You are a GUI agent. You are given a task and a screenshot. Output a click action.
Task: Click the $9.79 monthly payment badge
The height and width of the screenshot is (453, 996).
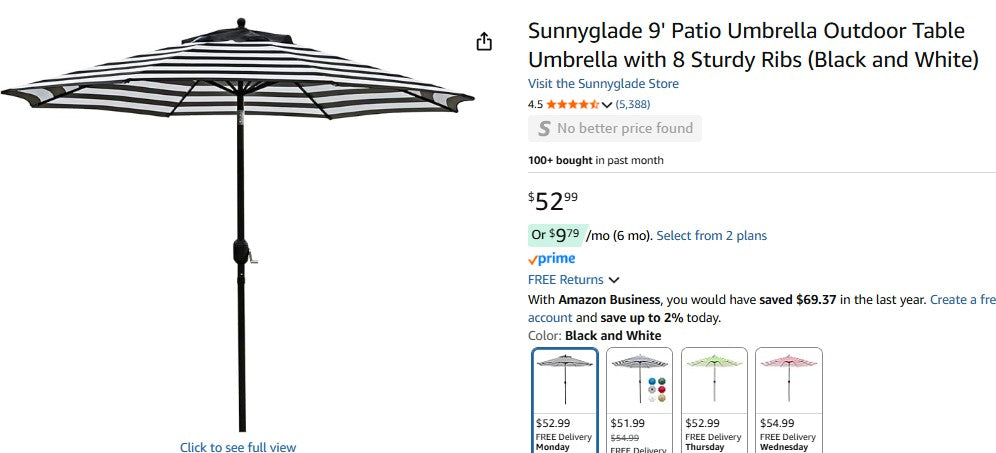[x=555, y=236]
